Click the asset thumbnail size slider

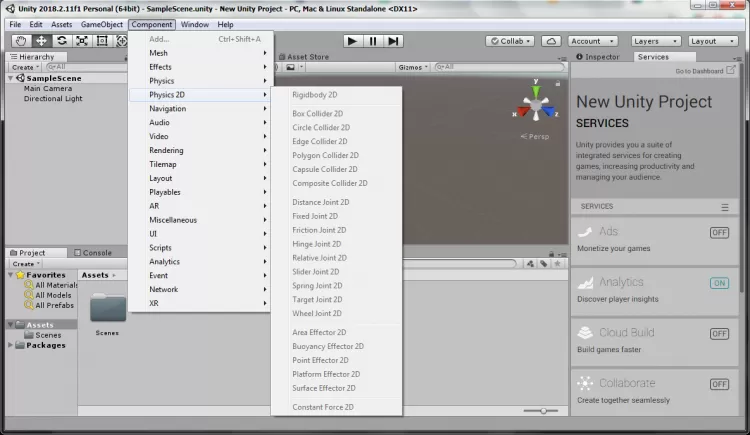(x=540, y=411)
